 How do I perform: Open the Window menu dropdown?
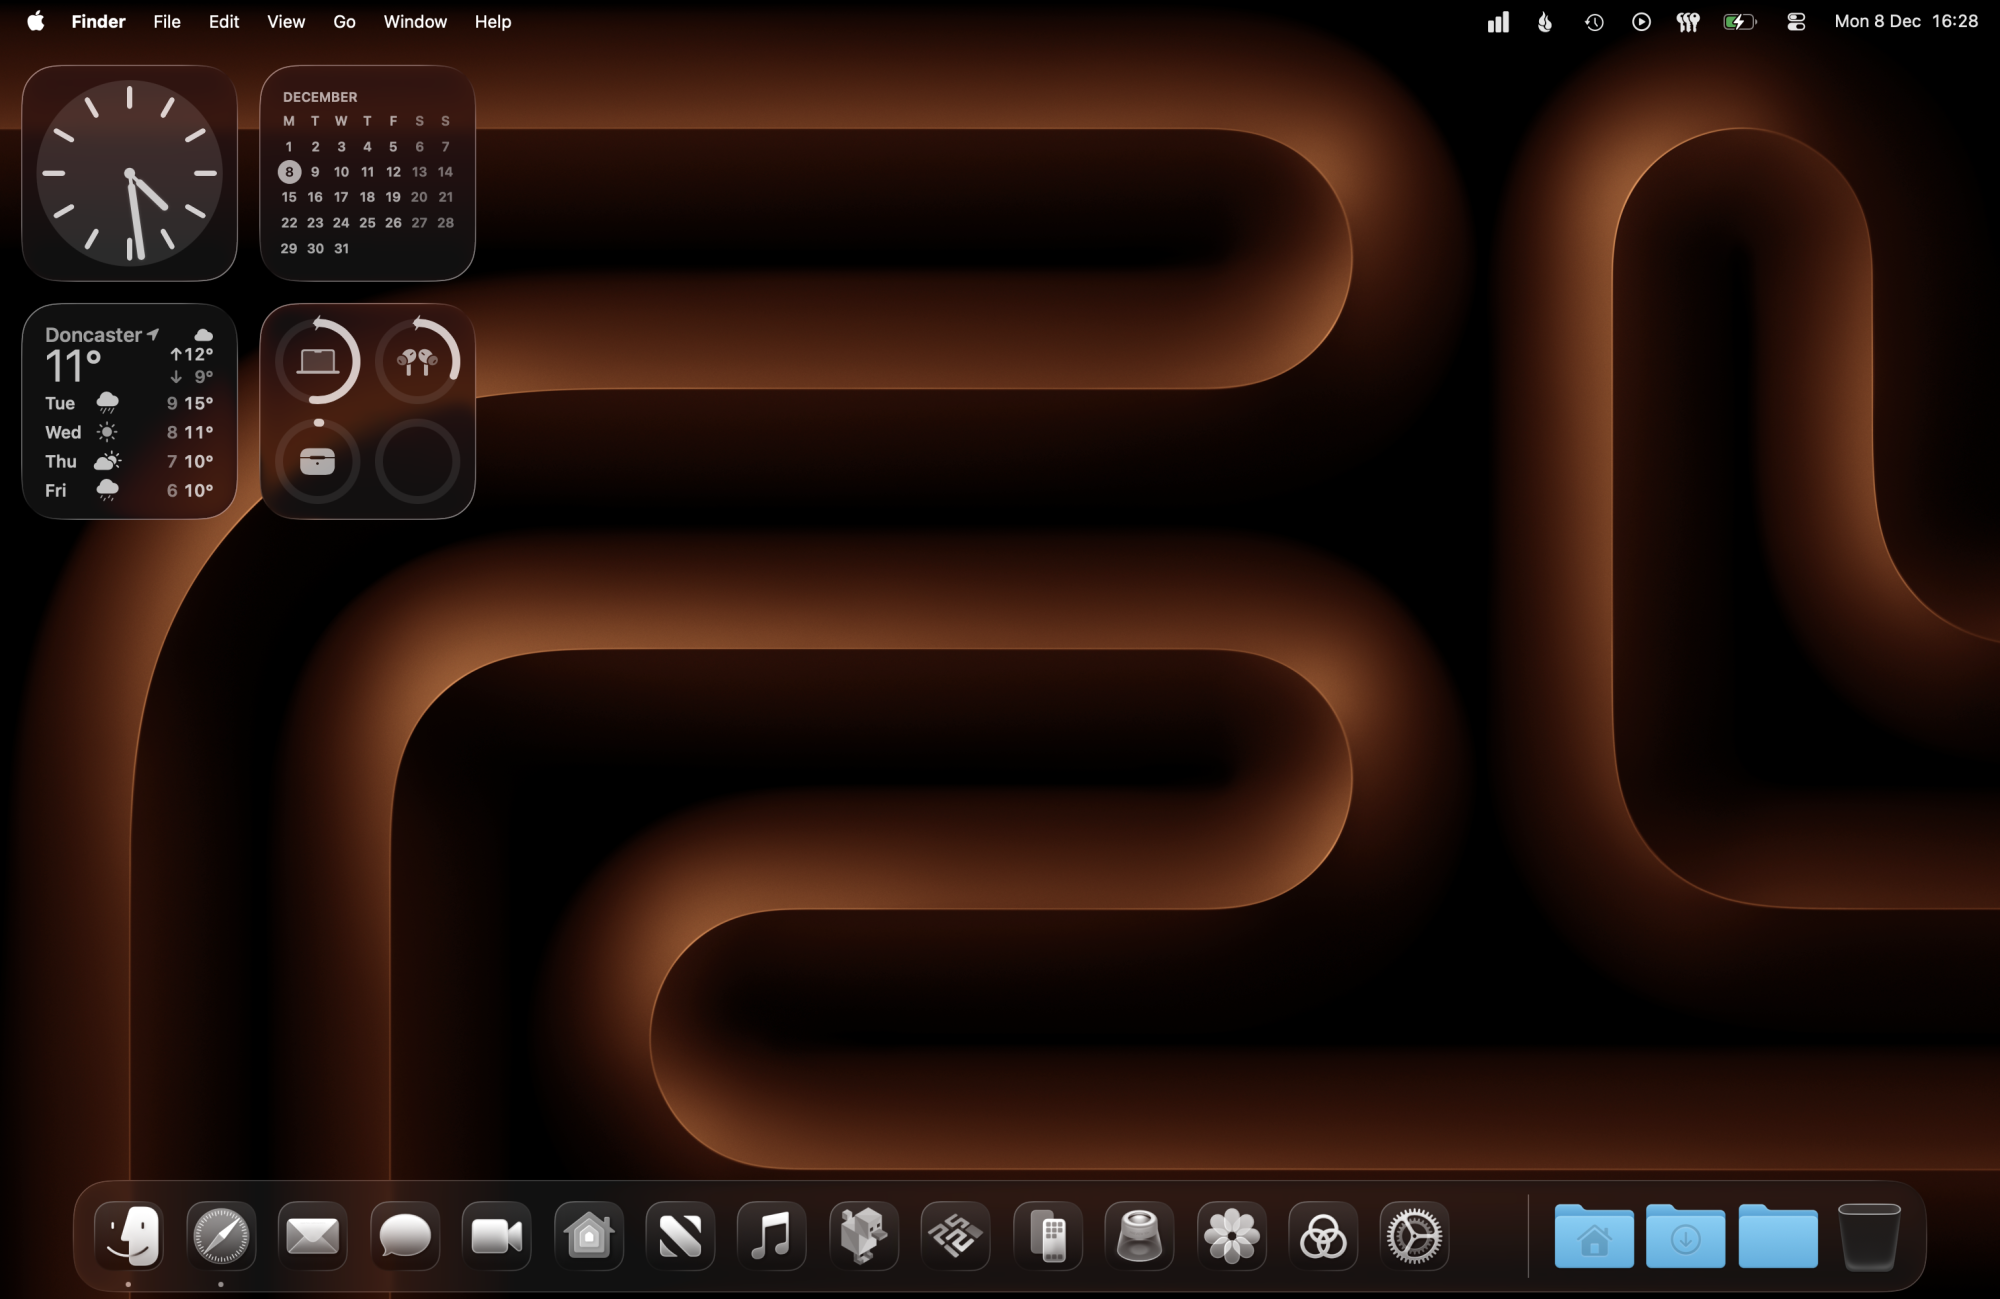(415, 21)
